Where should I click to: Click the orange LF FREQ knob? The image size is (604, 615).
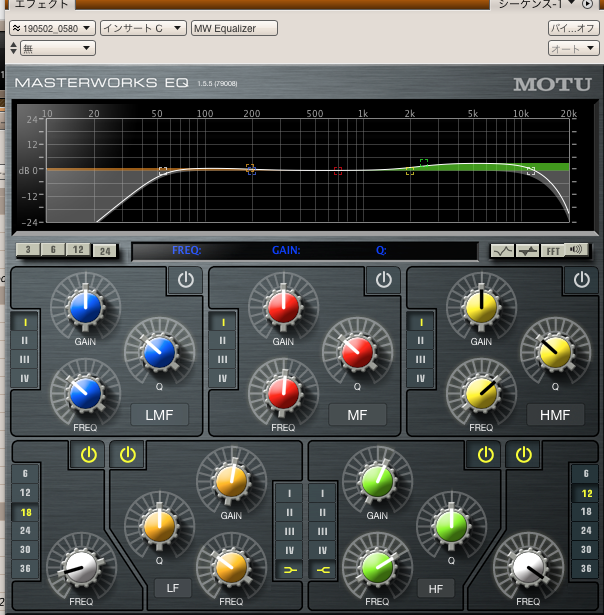231,568
